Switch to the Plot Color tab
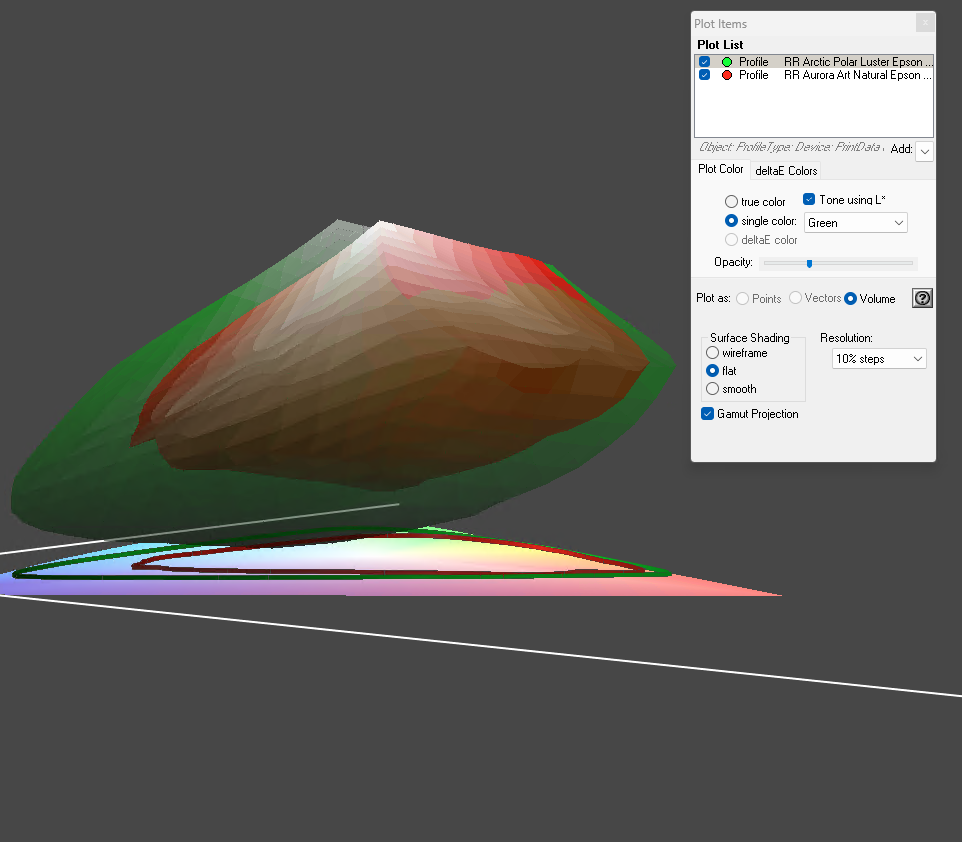 (x=720, y=170)
